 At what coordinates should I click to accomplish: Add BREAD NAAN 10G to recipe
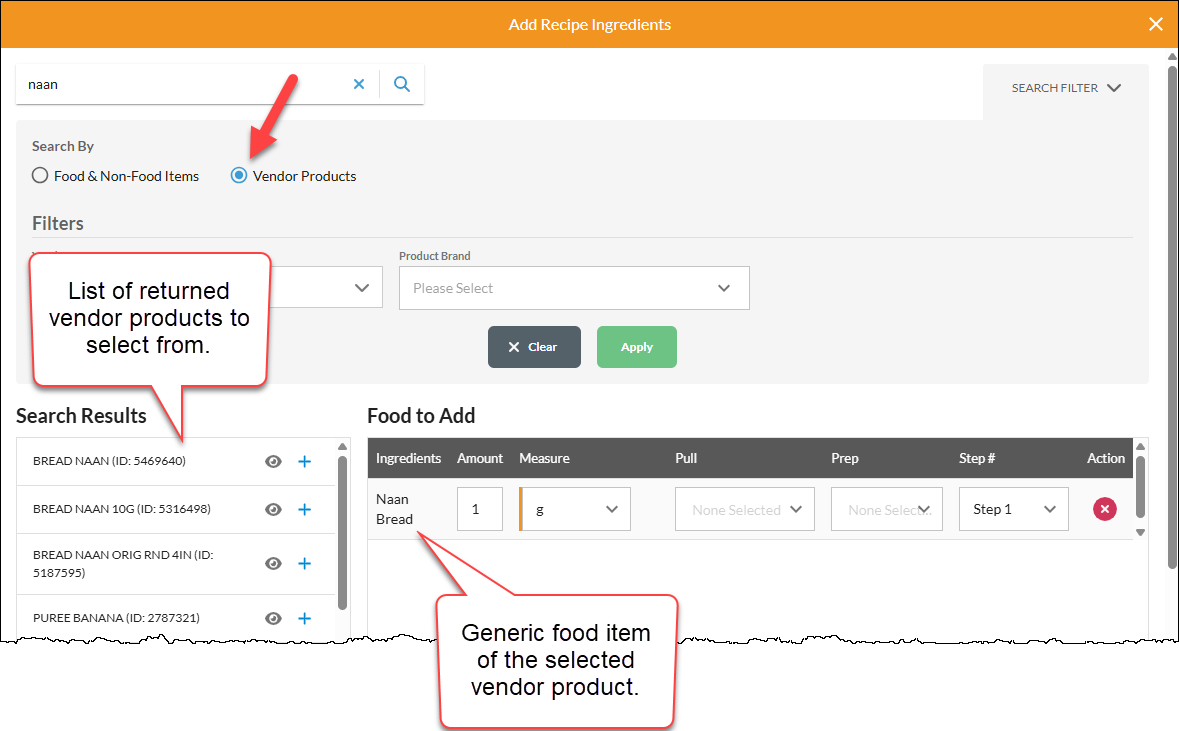pyautogui.click(x=305, y=510)
